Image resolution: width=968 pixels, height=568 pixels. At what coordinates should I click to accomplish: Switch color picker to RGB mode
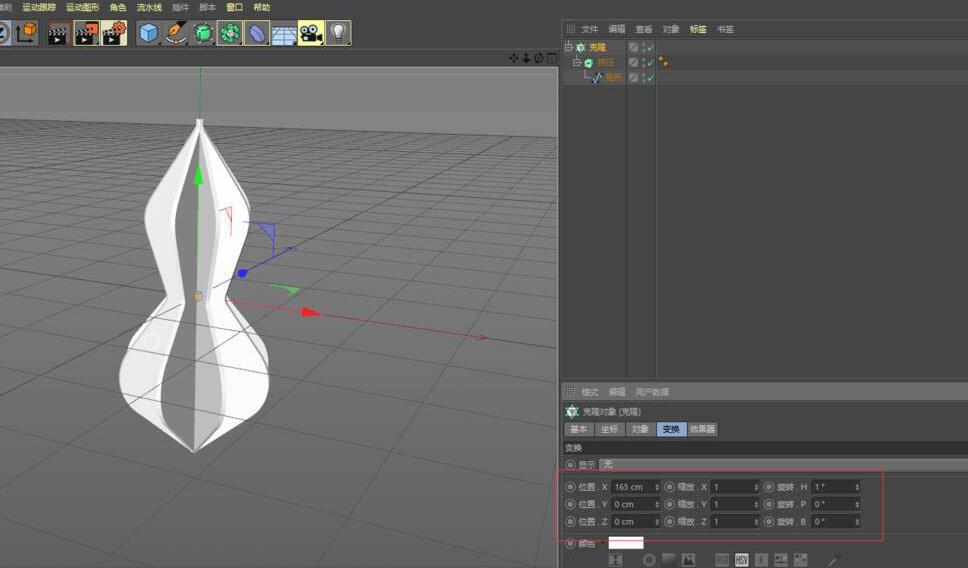click(x=722, y=559)
